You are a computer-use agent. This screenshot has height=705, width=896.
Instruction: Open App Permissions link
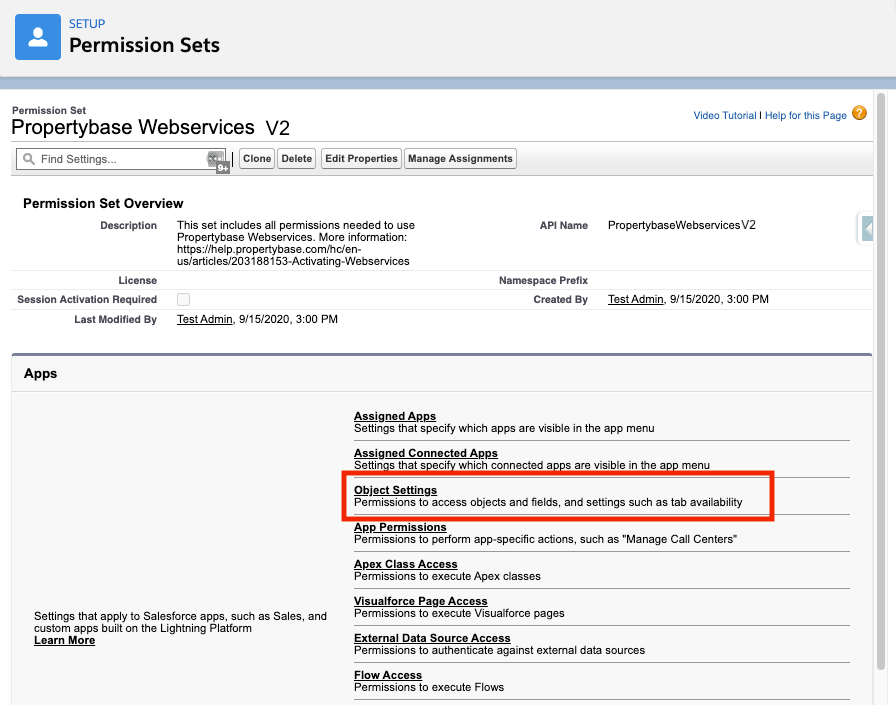(x=400, y=527)
